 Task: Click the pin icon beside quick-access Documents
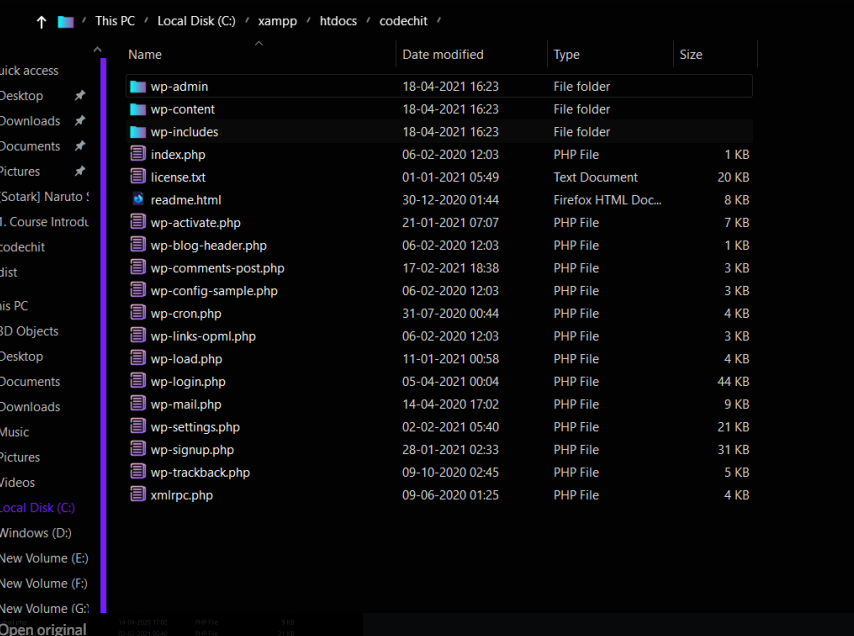click(80, 146)
